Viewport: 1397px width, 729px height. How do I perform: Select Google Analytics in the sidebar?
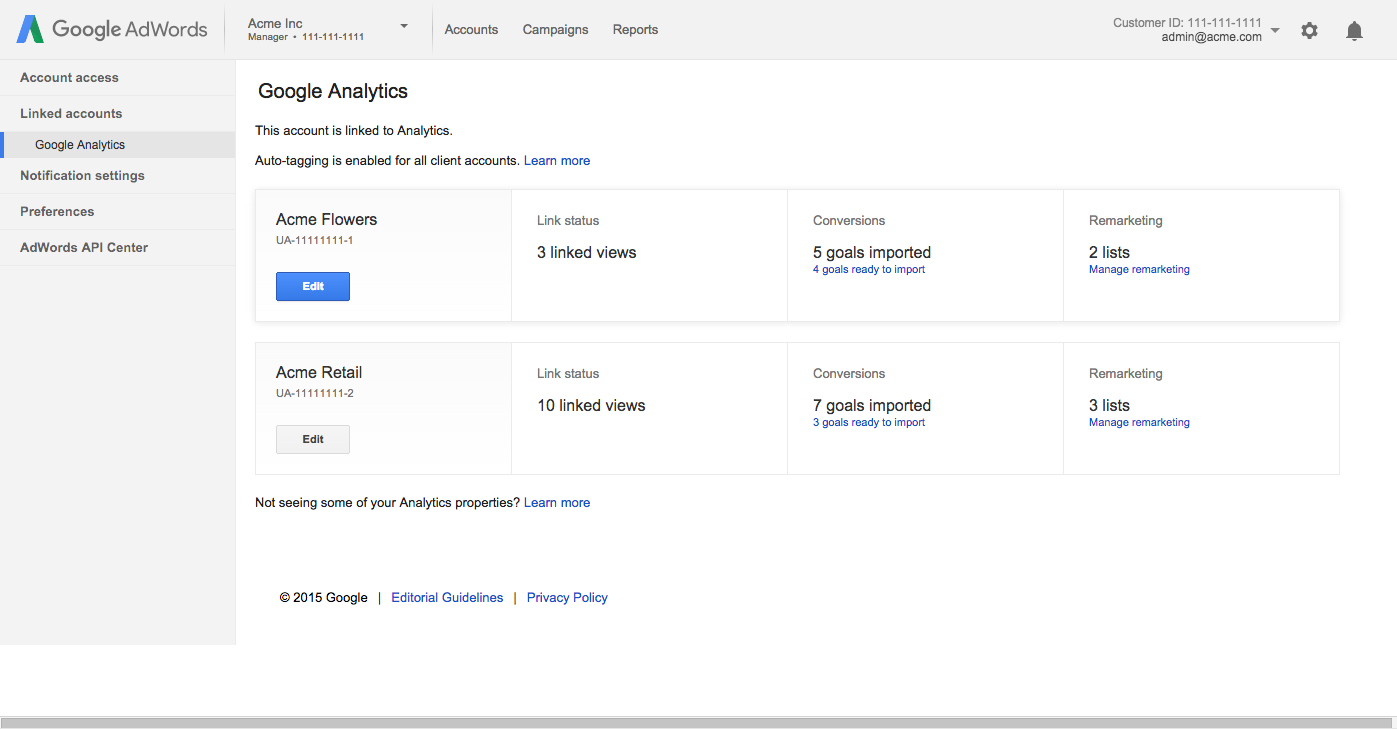(x=118, y=145)
